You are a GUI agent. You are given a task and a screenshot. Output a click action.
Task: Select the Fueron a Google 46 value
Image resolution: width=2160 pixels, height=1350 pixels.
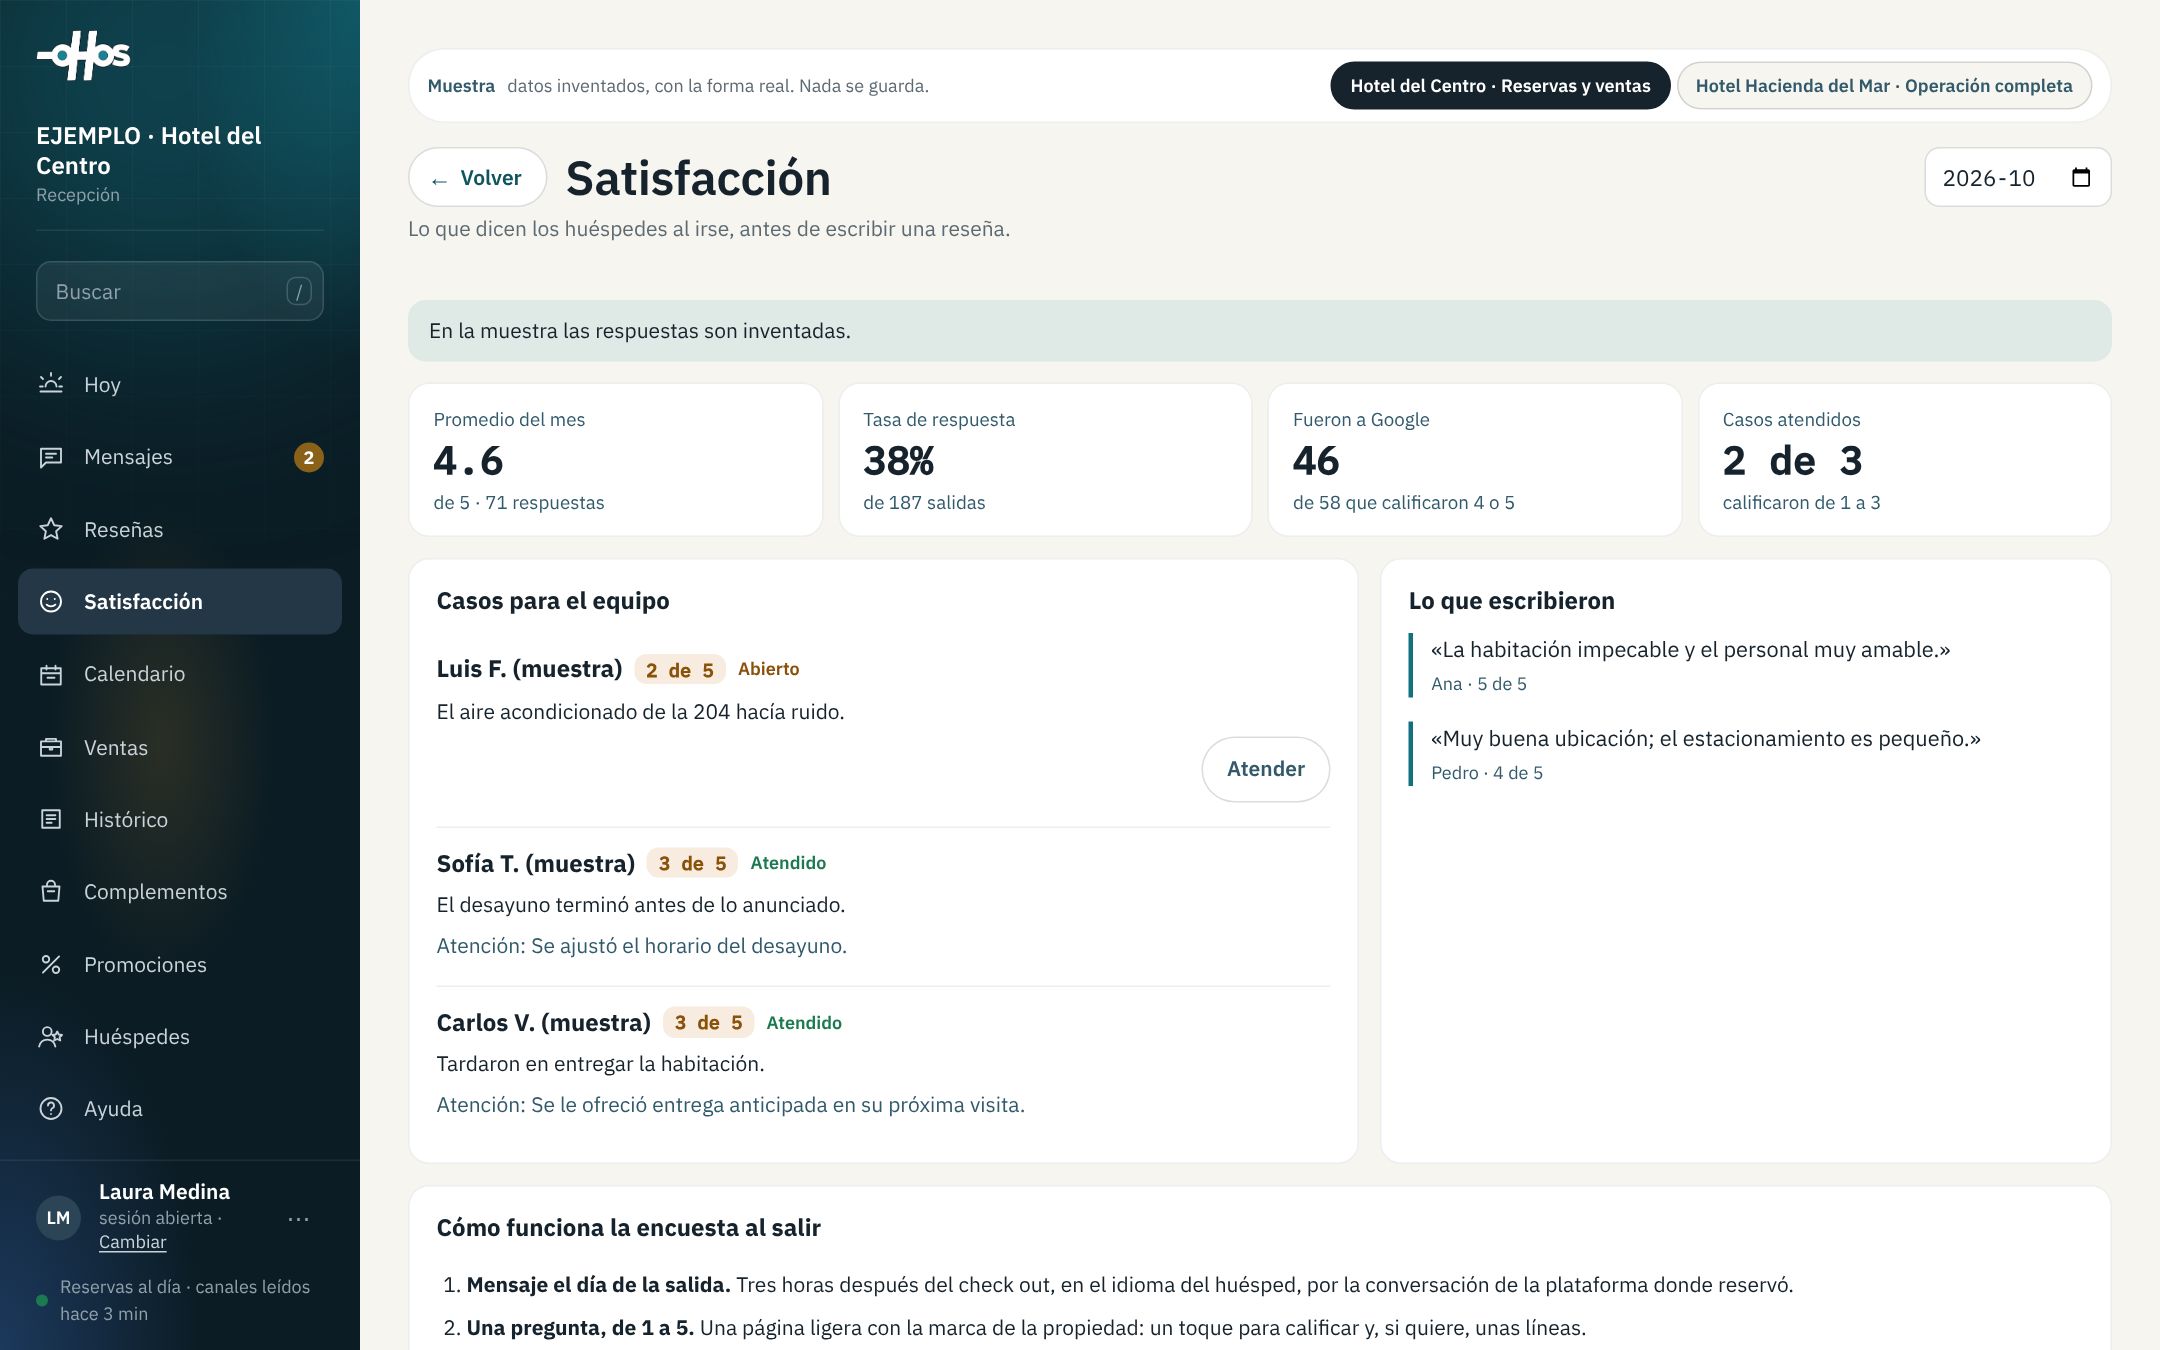pyautogui.click(x=1315, y=460)
